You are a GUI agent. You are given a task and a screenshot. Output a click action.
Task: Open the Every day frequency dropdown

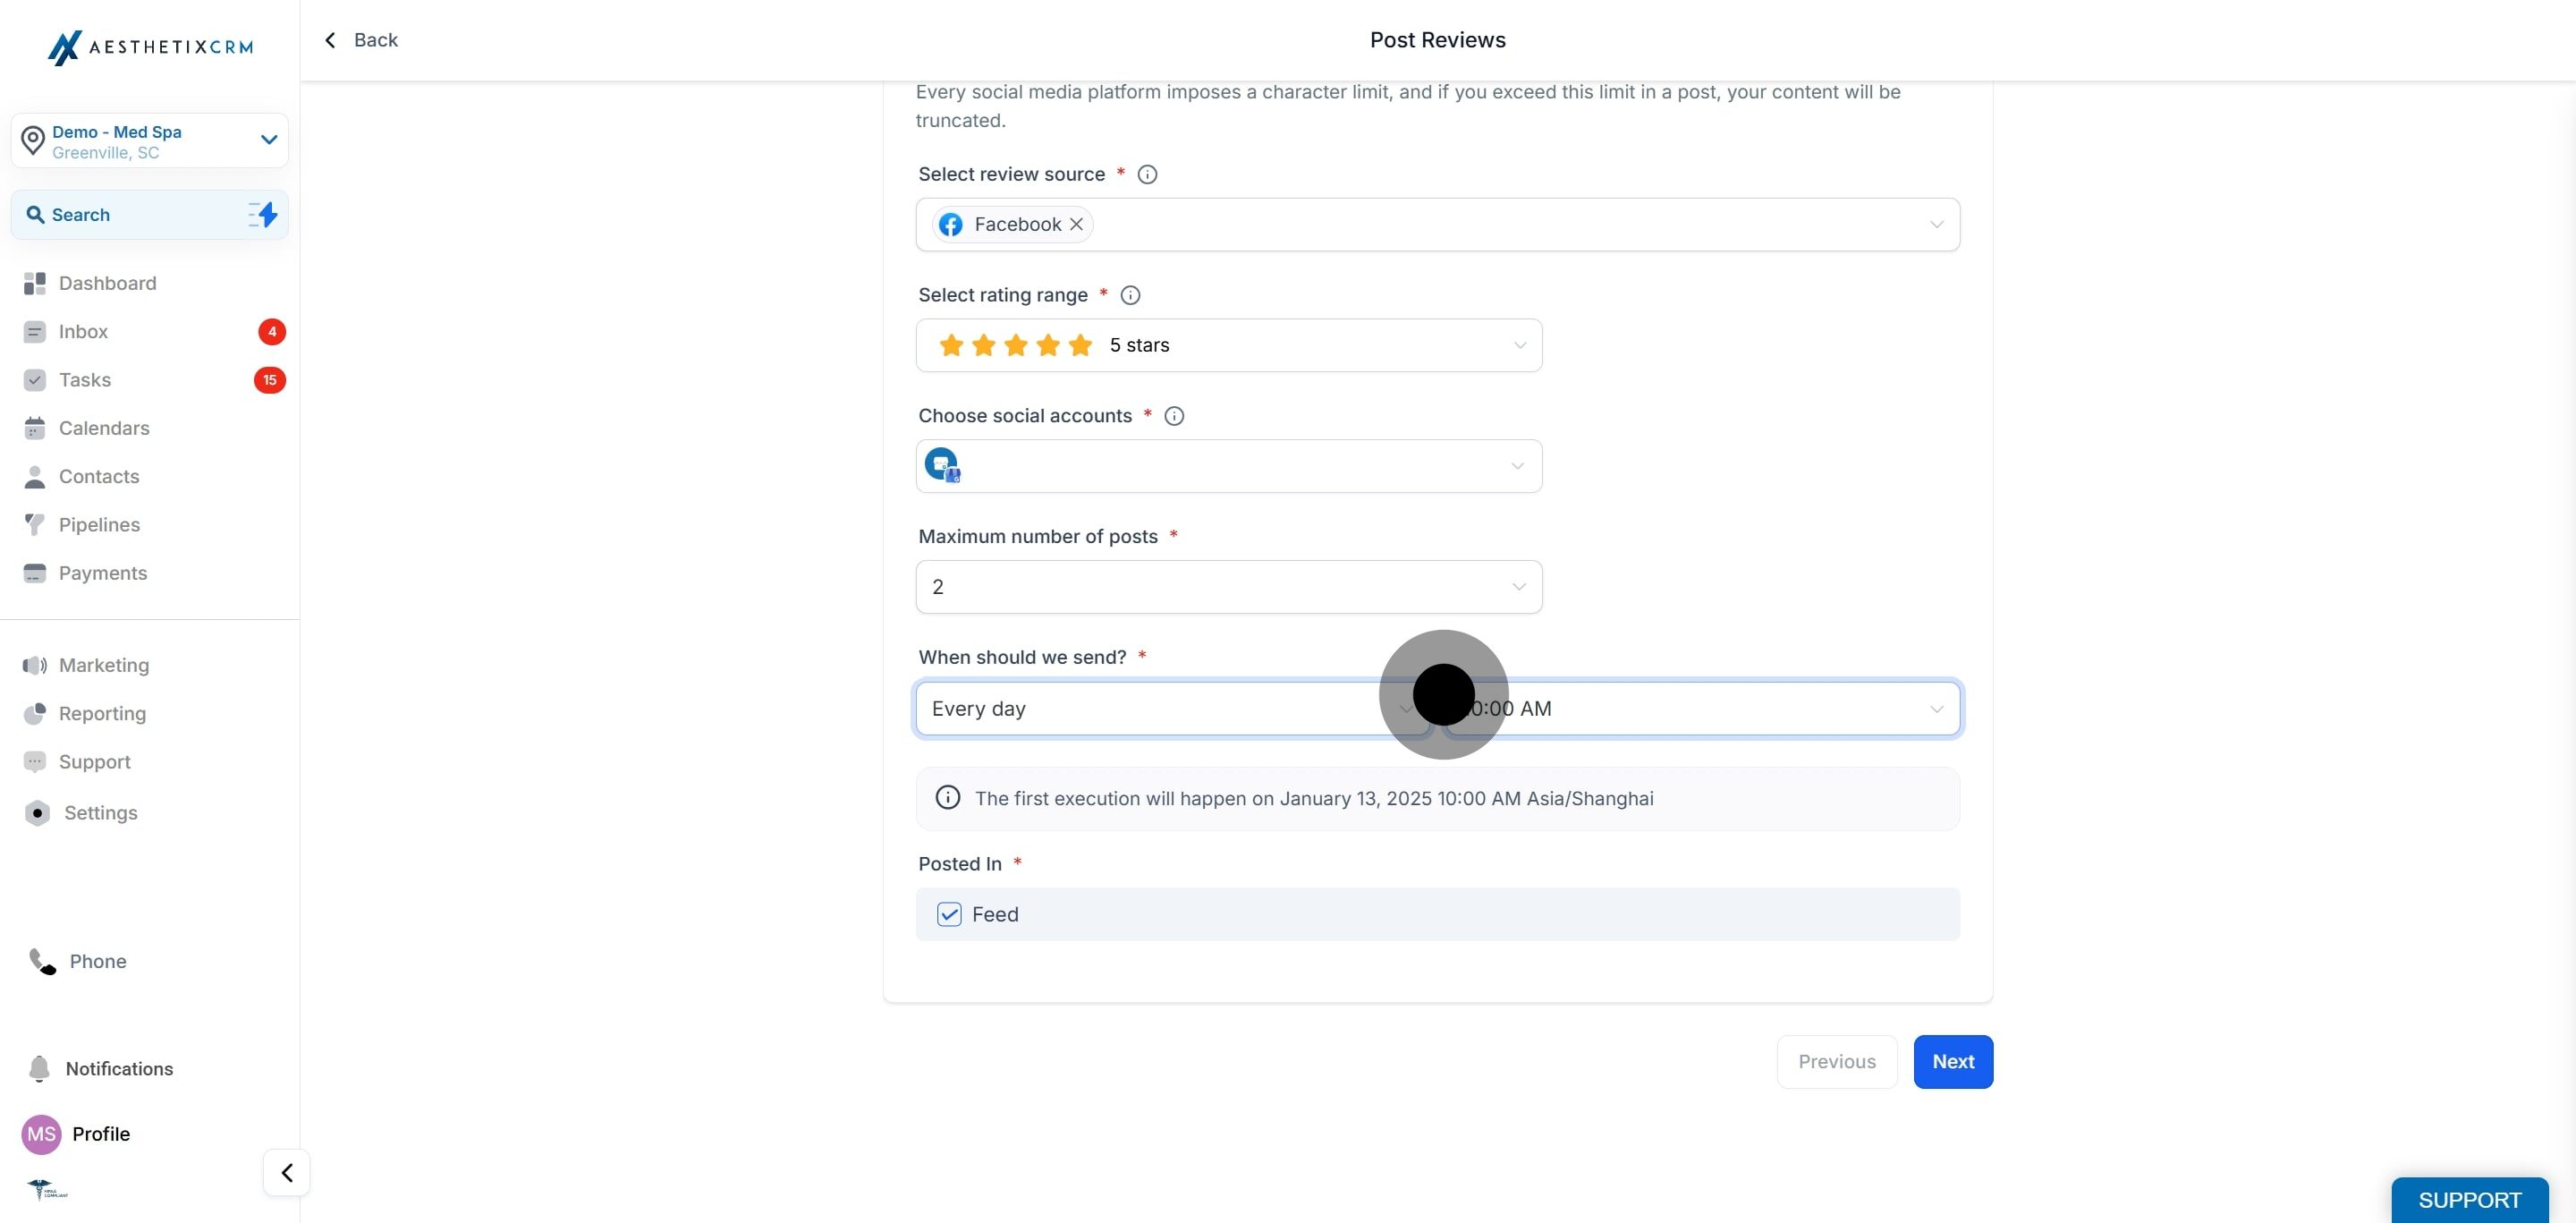coord(1173,709)
